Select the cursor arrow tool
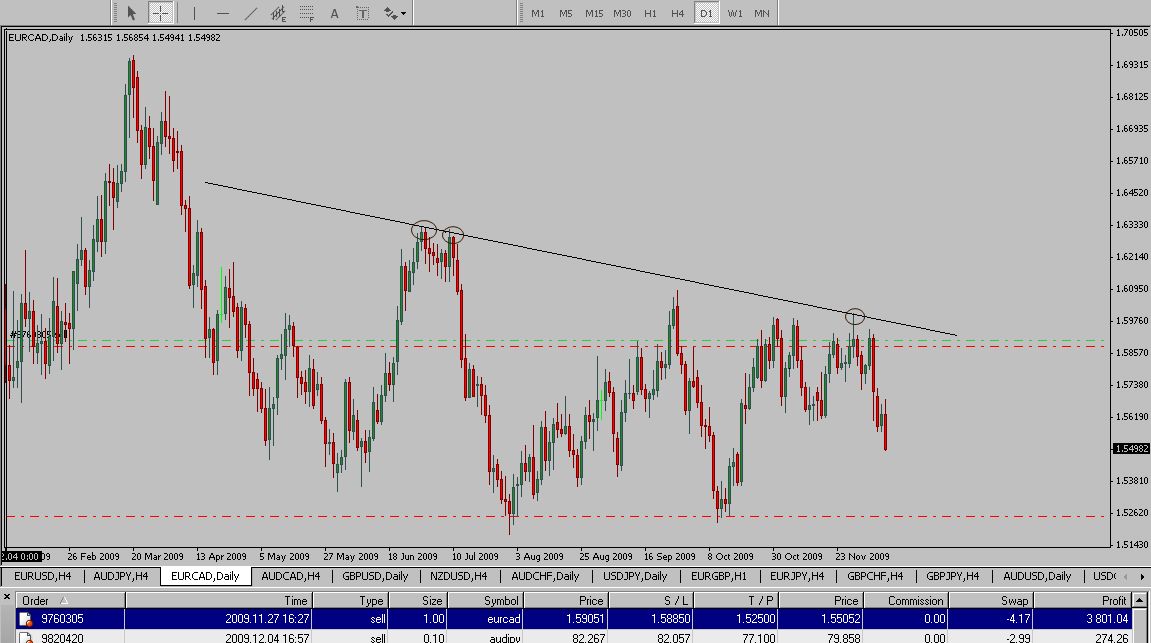Viewport: 1151px width, 643px height. coord(131,14)
